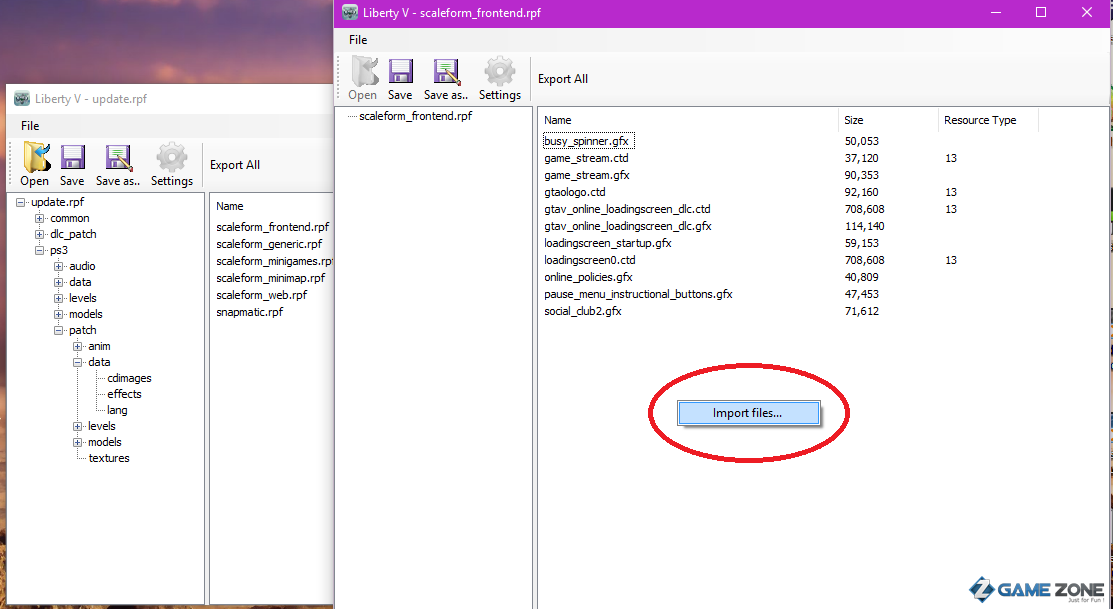The height and width of the screenshot is (609, 1113).
Task: Select scaleform_frontend.rpf in the update.rpf file list
Action: pyautogui.click(x=273, y=227)
